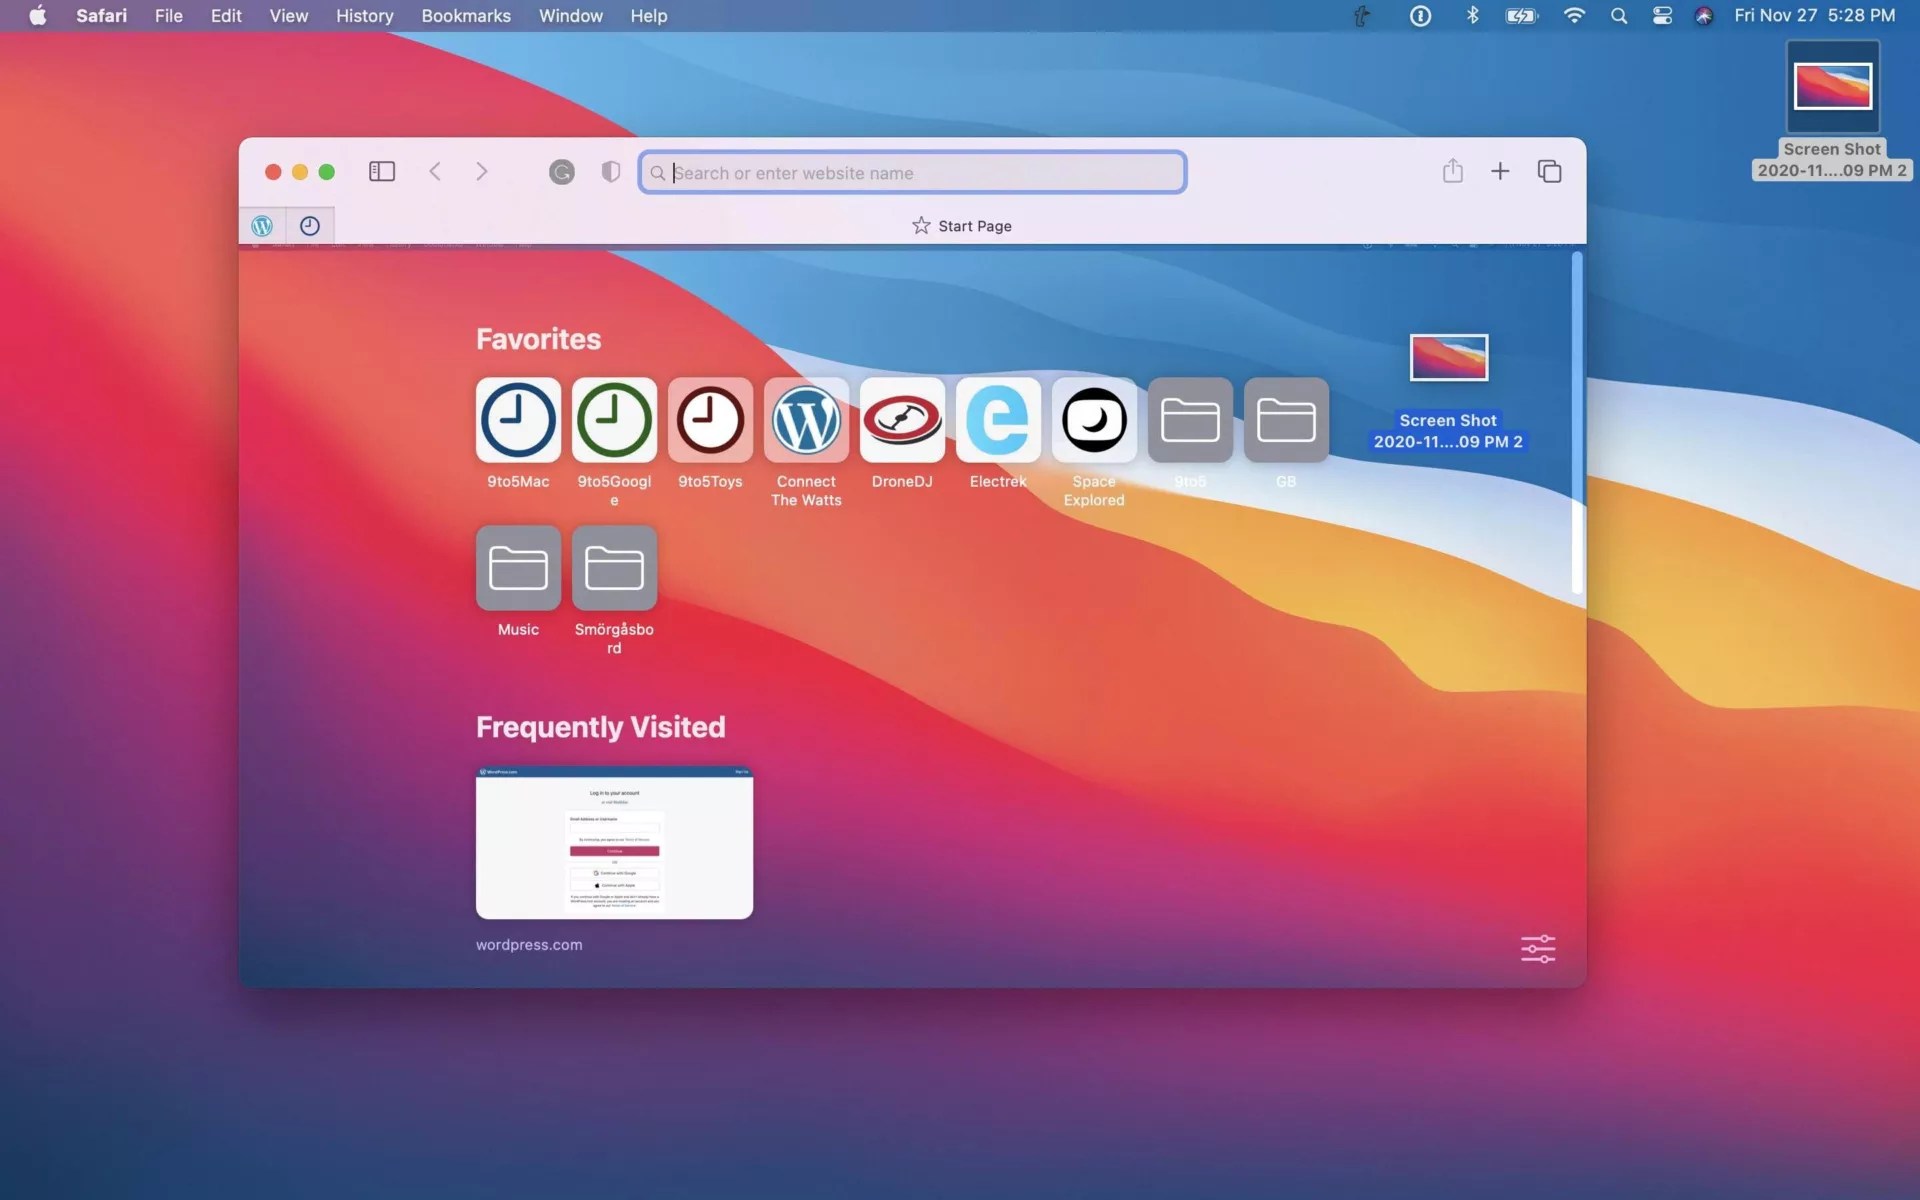This screenshot has height=1200, width=1920.
Task: Select the 9to5Mac favorite icon
Action: (517, 420)
